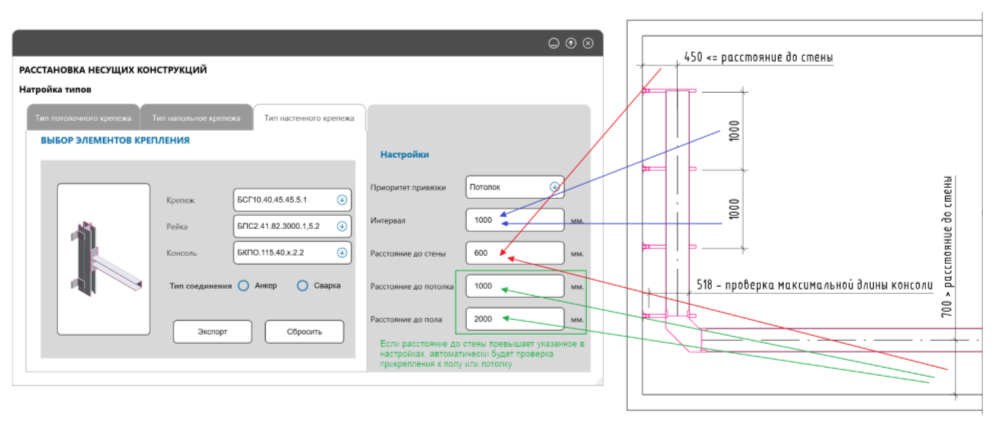Click the Экспорт button
Screen dimensions: 1008x432
click(x=212, y=332)
